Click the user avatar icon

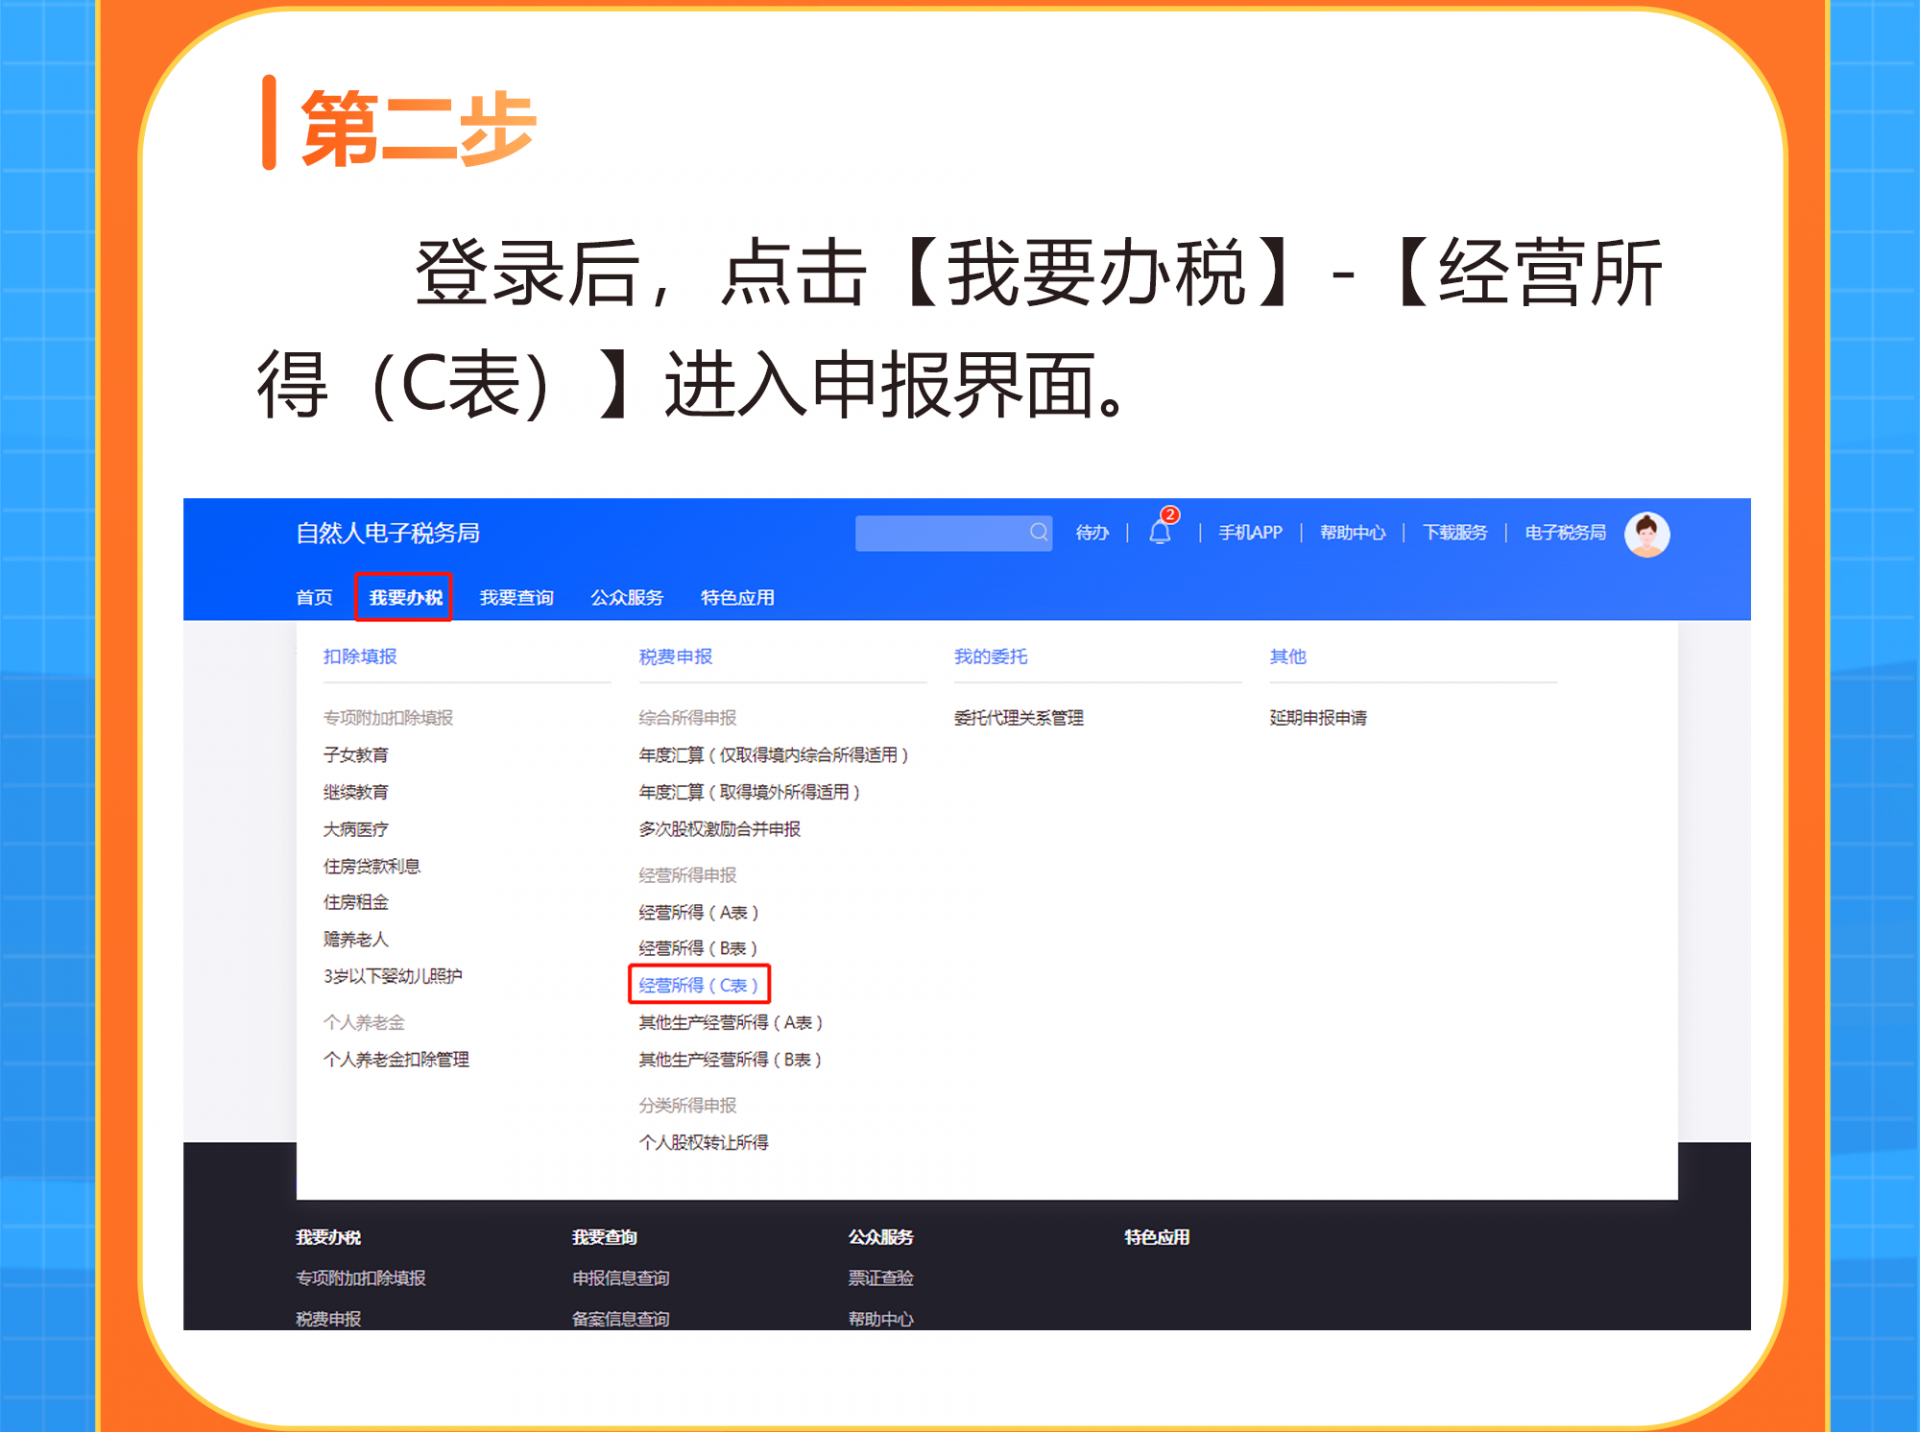[x=1646, y=534]
